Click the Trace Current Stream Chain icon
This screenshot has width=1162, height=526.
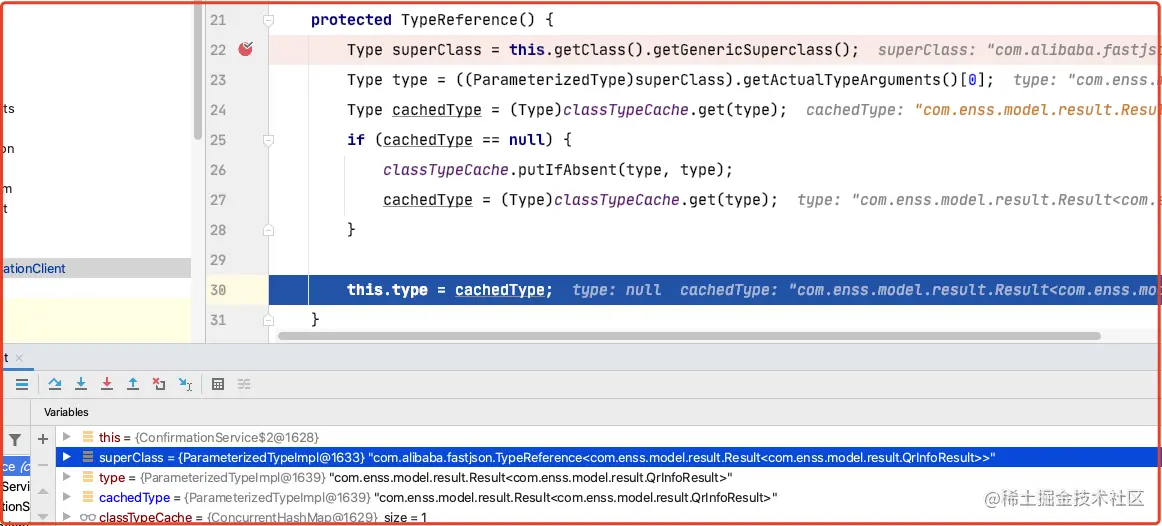244,384
